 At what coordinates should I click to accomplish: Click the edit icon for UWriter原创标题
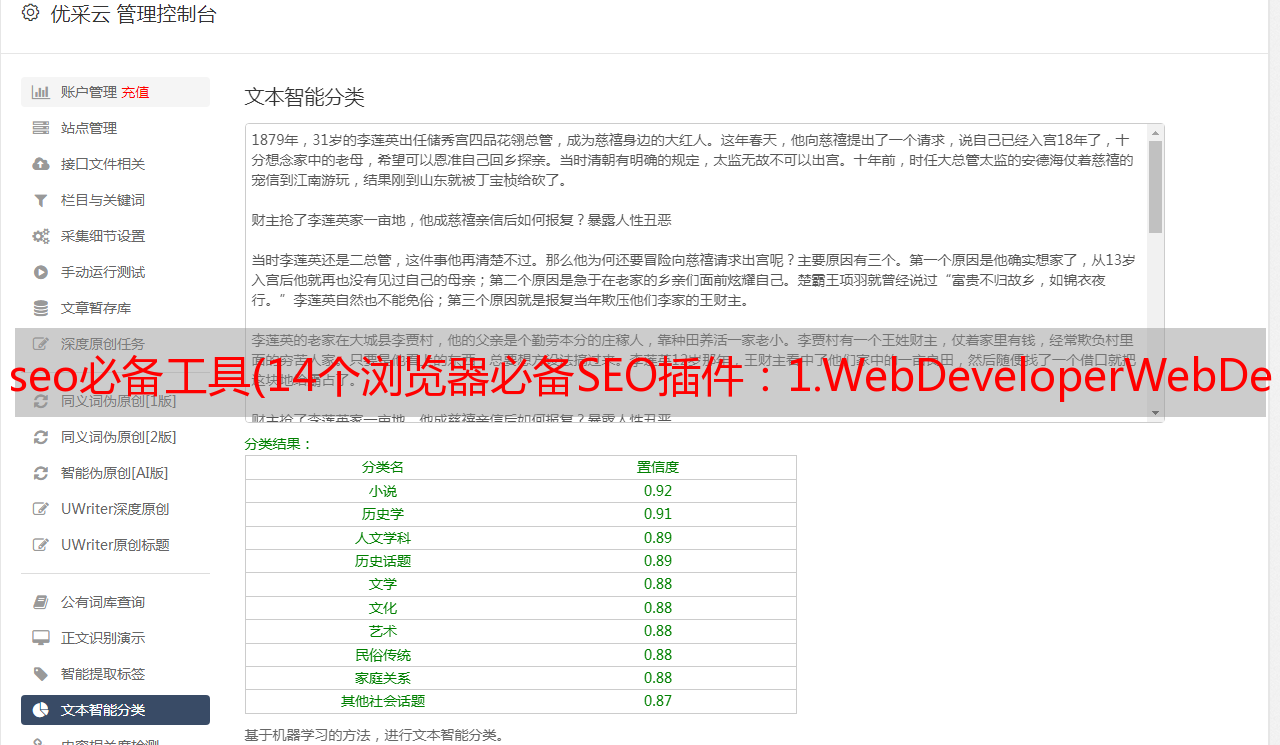point(41,545)
